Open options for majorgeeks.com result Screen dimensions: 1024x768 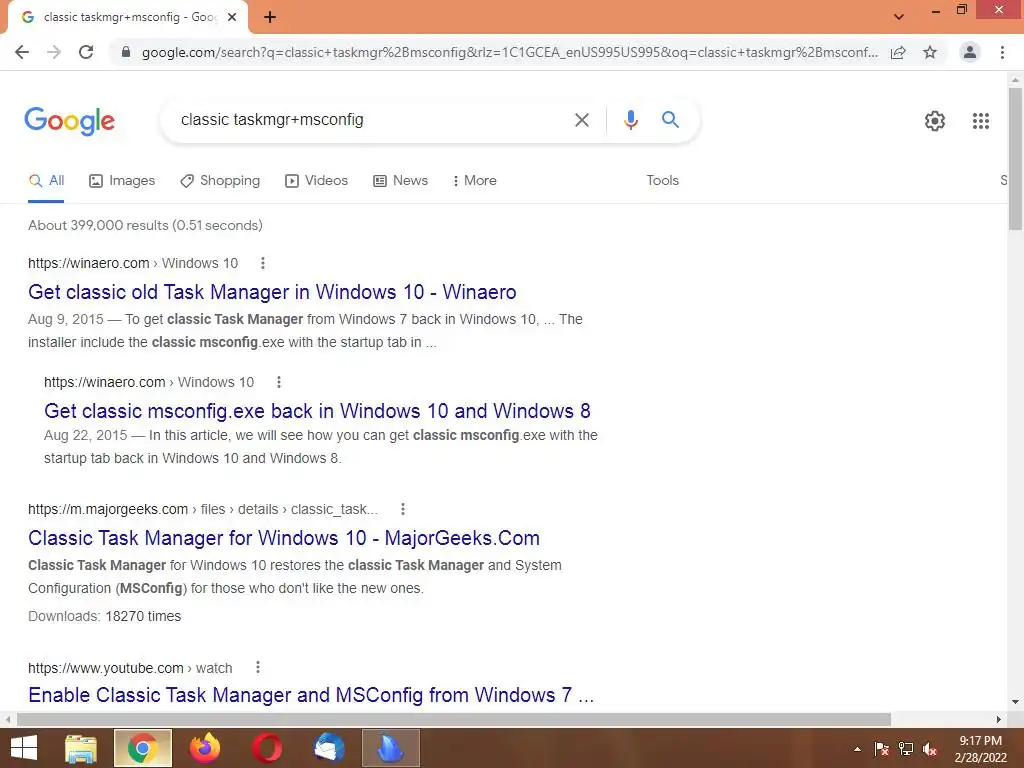(403, 509)
